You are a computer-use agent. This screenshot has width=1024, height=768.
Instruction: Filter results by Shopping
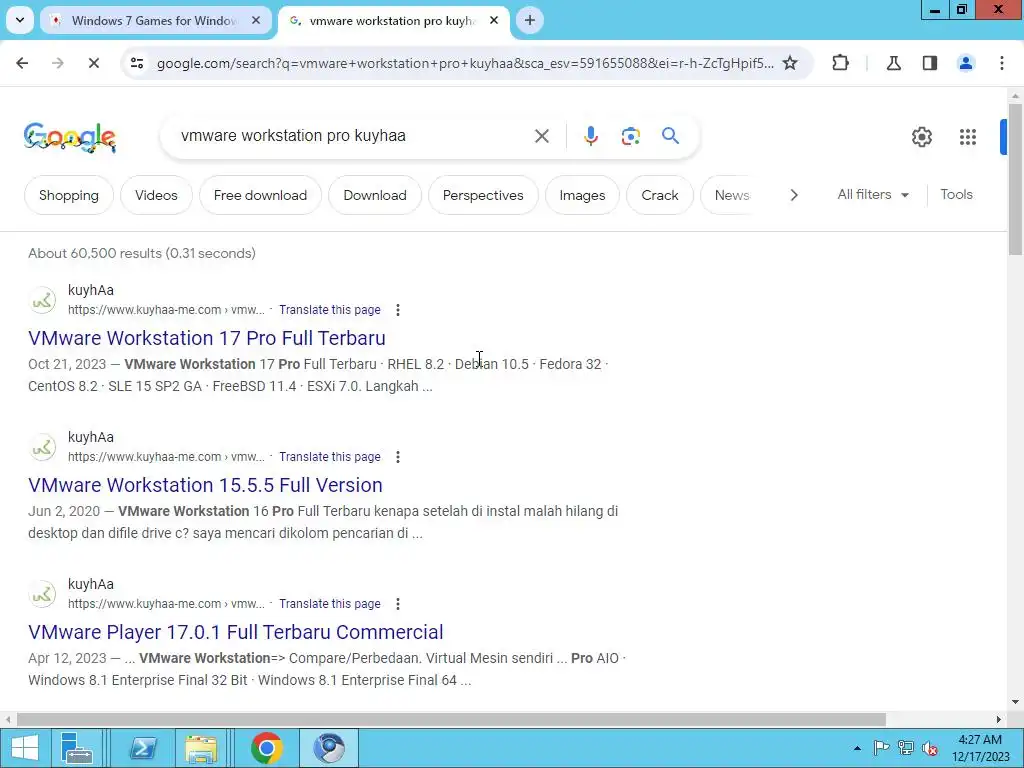(69, 195)
